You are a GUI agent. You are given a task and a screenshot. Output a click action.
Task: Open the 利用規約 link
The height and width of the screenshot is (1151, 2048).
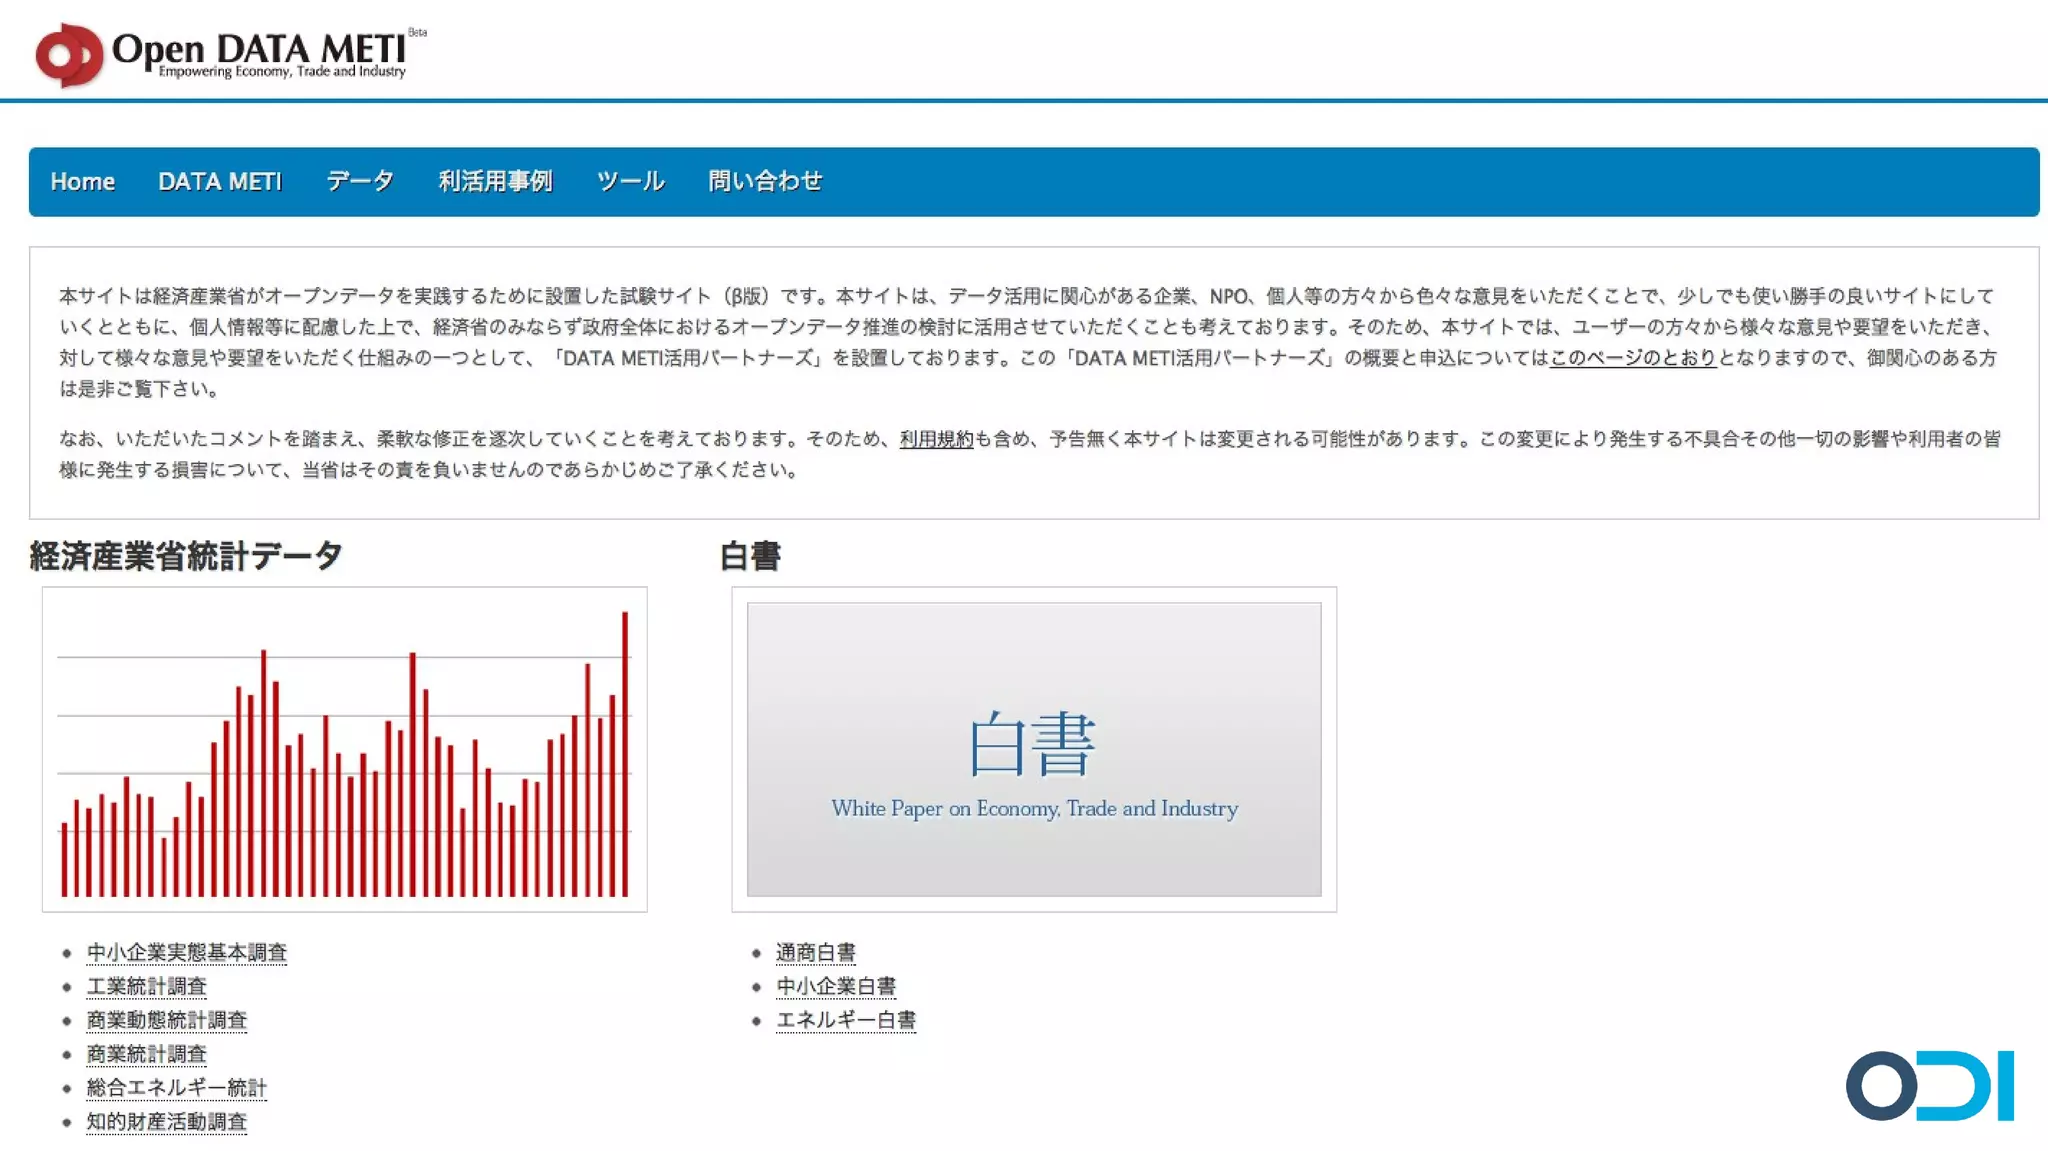coord(936,439)
